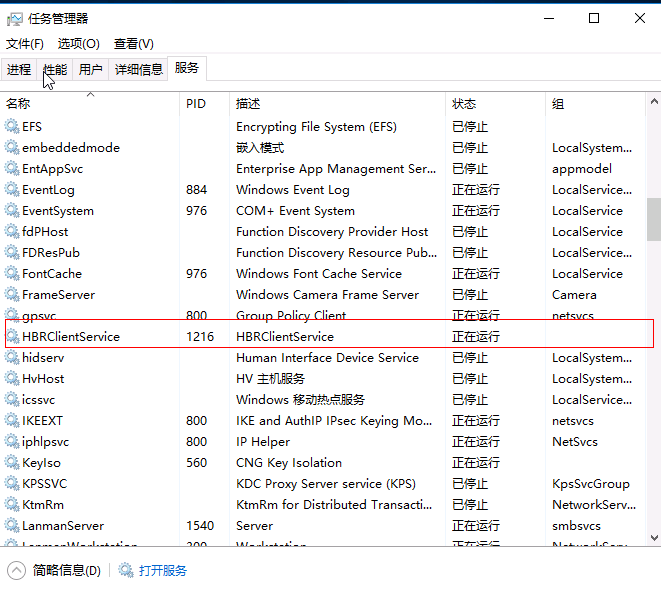
Task: Click 'Windows Event Log' description
Action: (293, 190)
